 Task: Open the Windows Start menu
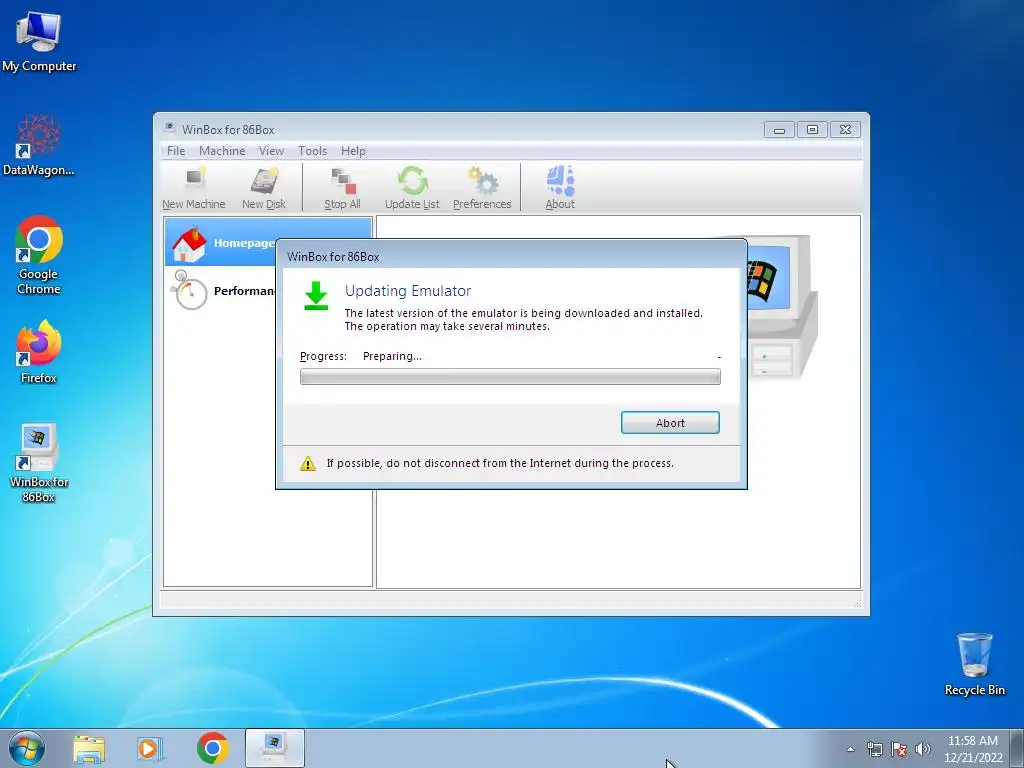point(27,748)
